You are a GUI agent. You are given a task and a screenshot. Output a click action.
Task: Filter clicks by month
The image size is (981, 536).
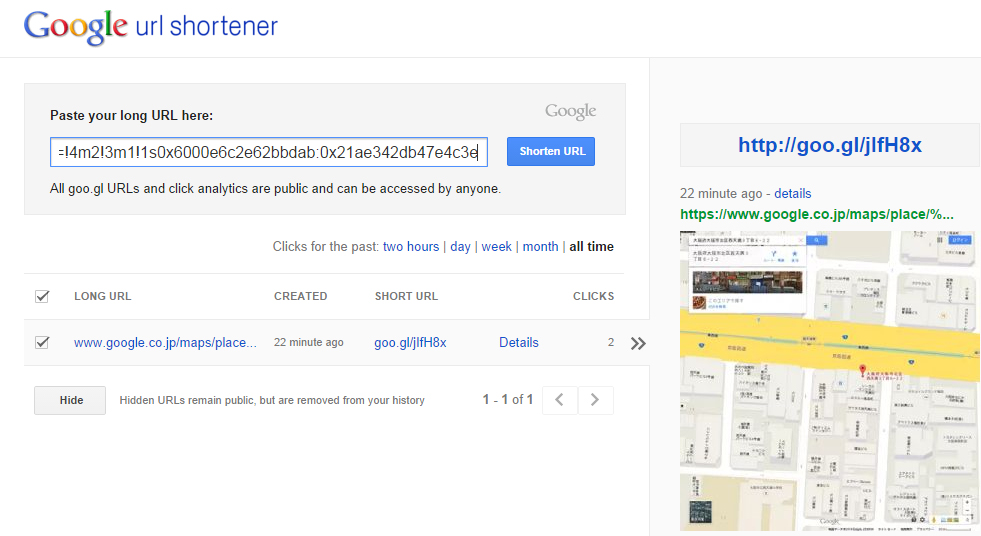click(x=540, y=246)
